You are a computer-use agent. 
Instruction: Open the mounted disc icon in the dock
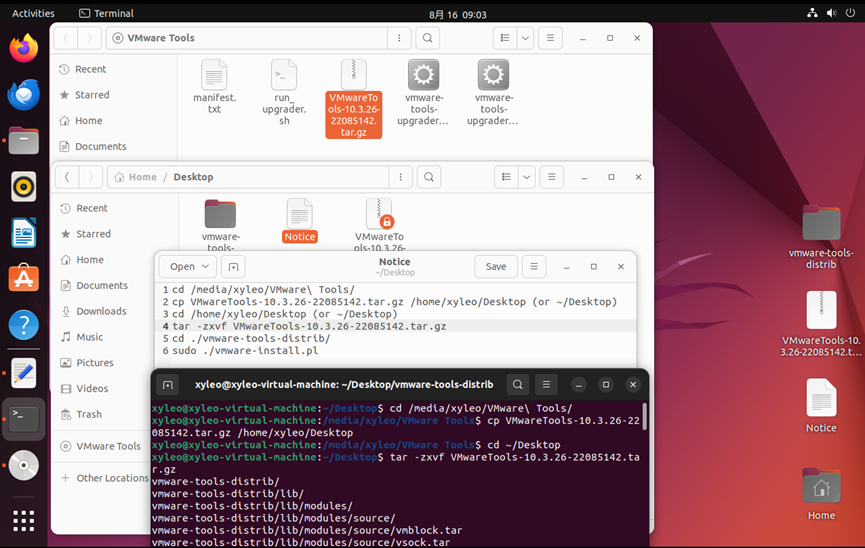click(24, 465)
